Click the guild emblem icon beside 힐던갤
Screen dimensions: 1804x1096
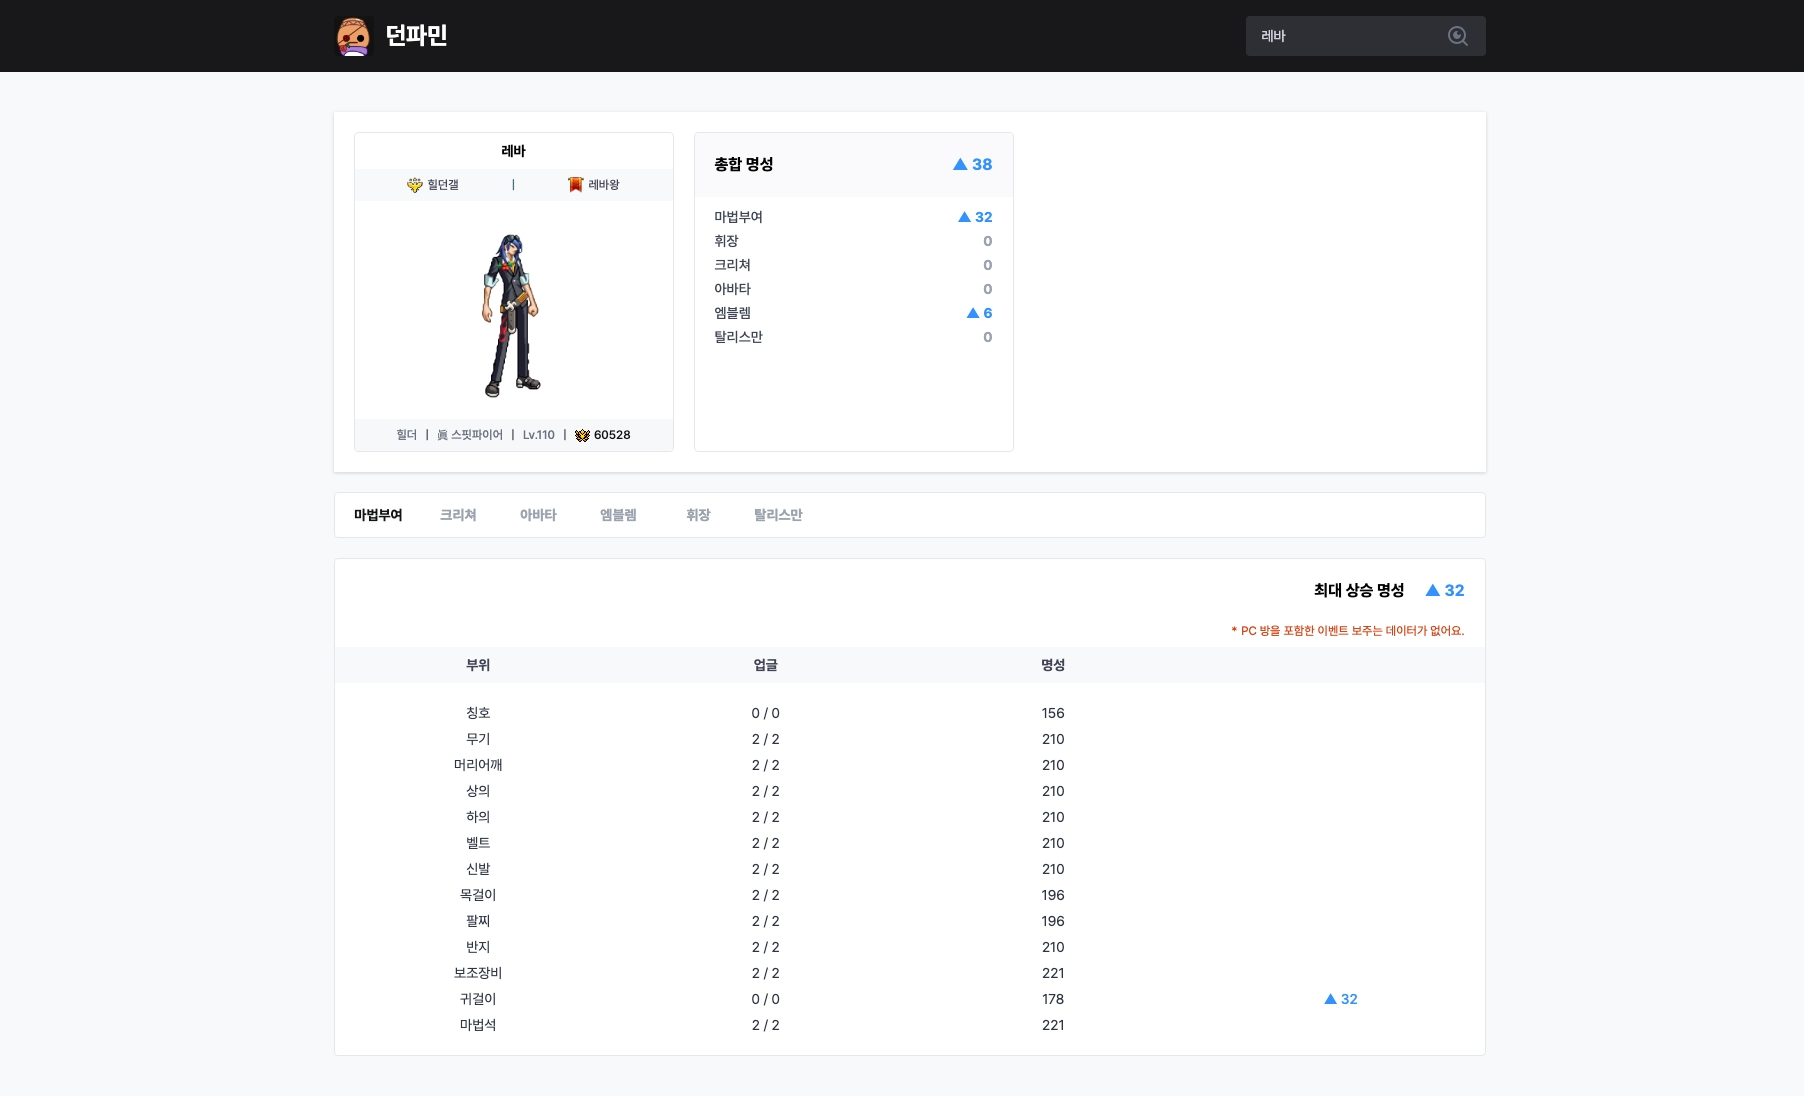click(414, 185)
